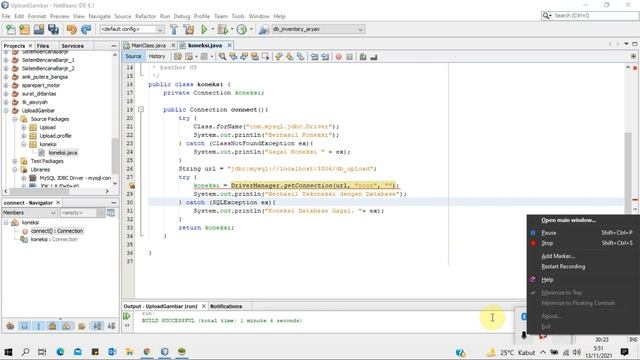Screen dimensions: 640x360
Task: Choose Add Marker in recorder menu
Action: 558,256
